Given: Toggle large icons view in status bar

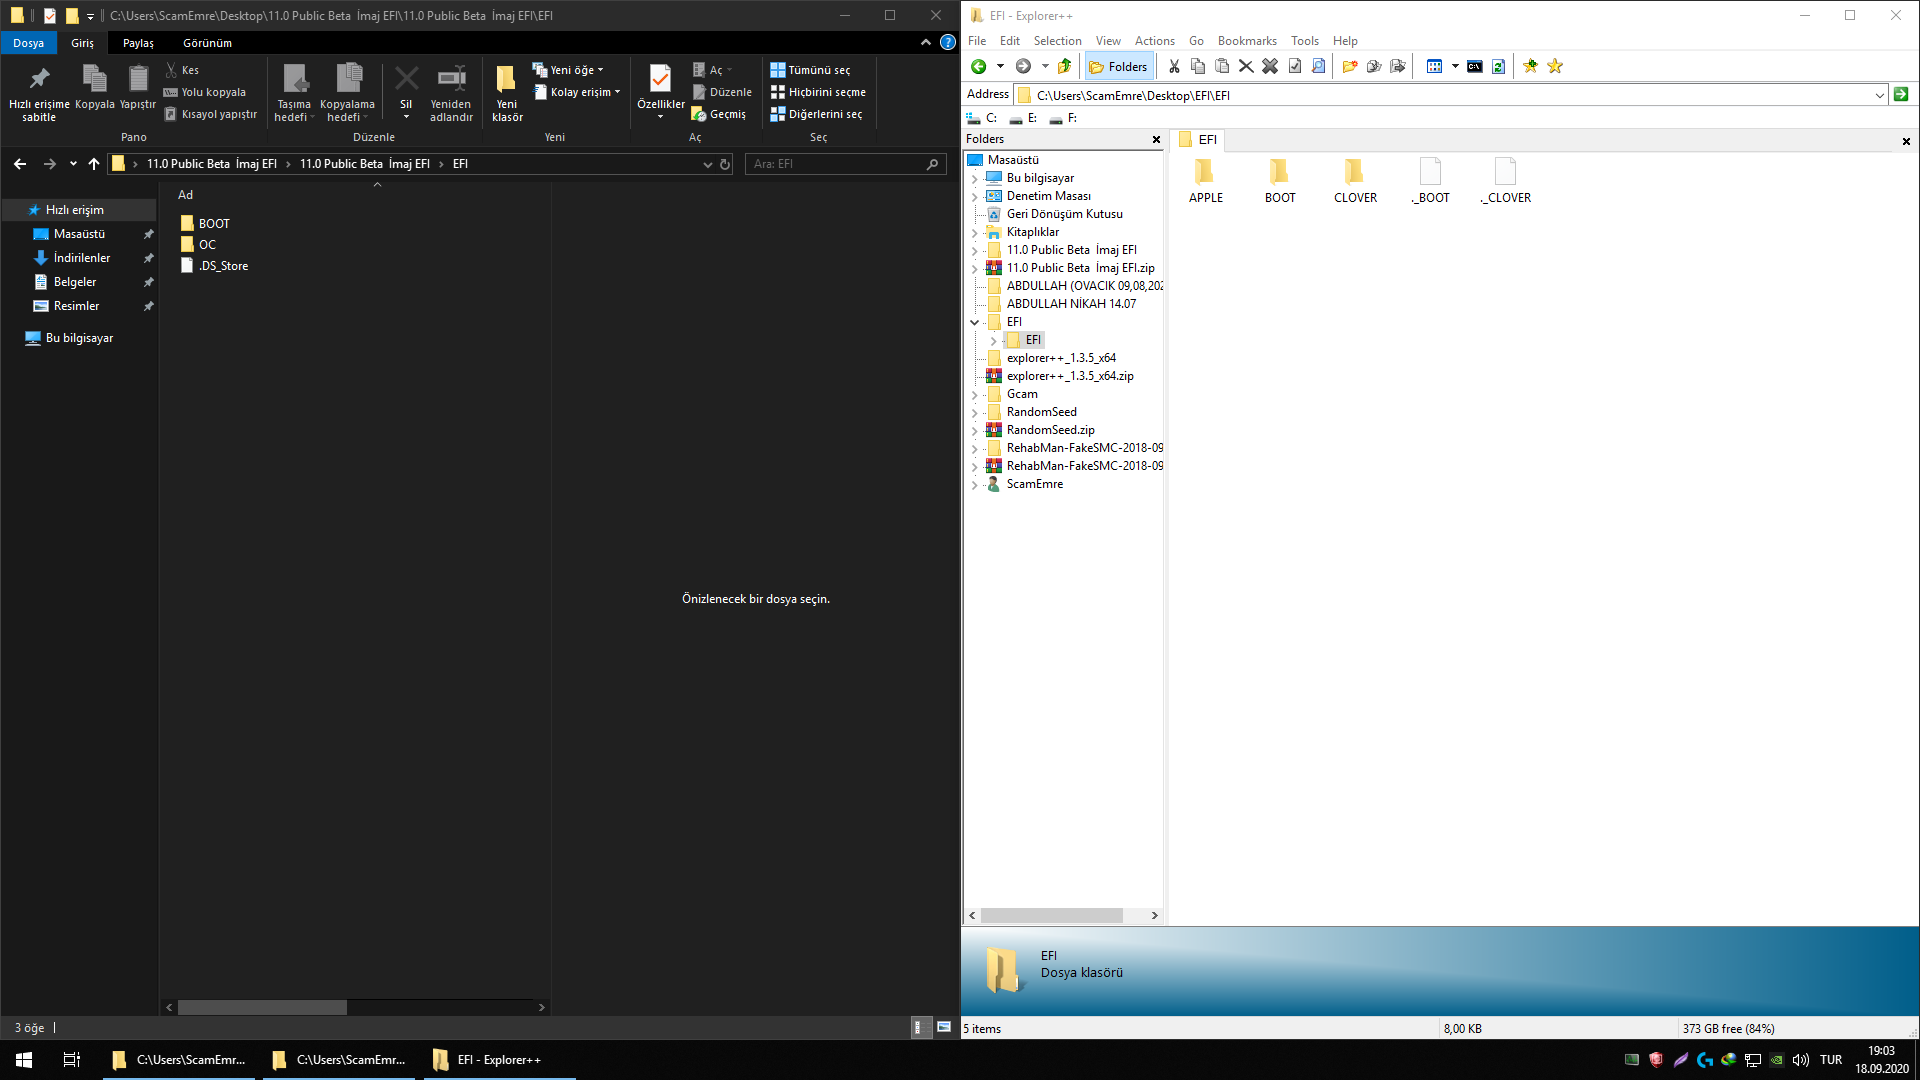Looking at the screenshot, I should tap(943, 1027).
